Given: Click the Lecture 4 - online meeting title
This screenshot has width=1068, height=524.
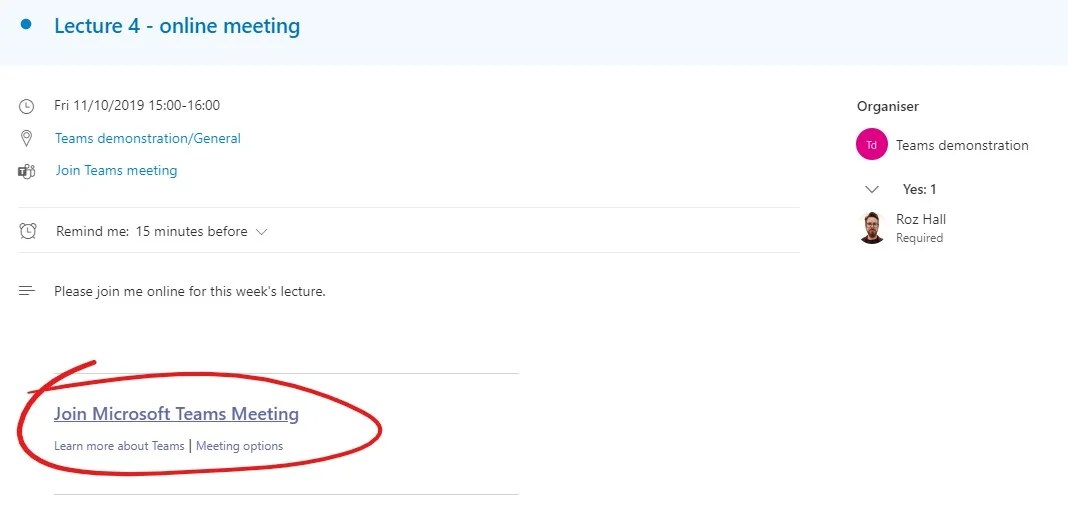Looking at the screenshot, I should pos(177,26).
